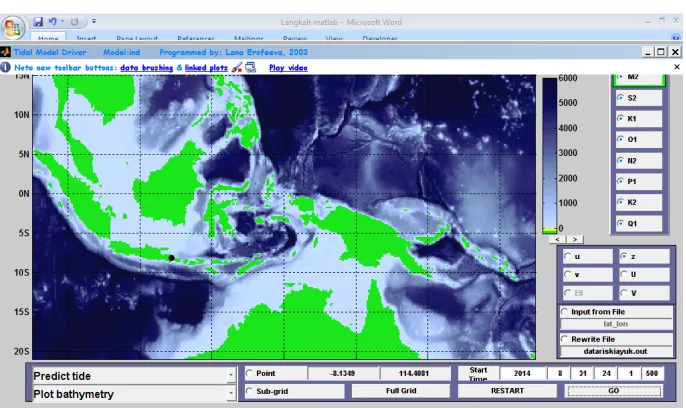Screen dimensions: 686x408
Task: Click the GO button
Action: 614,391
